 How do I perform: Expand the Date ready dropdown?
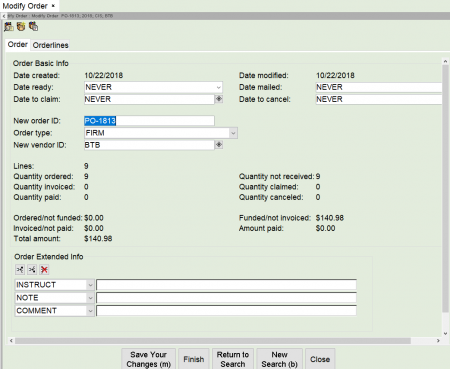tap(218, 87)
